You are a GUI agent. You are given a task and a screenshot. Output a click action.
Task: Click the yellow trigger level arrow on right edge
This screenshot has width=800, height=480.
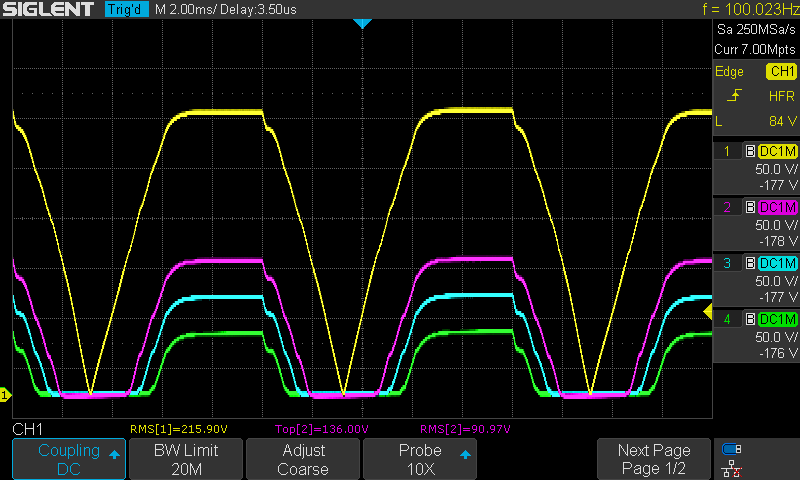(708, 312)
